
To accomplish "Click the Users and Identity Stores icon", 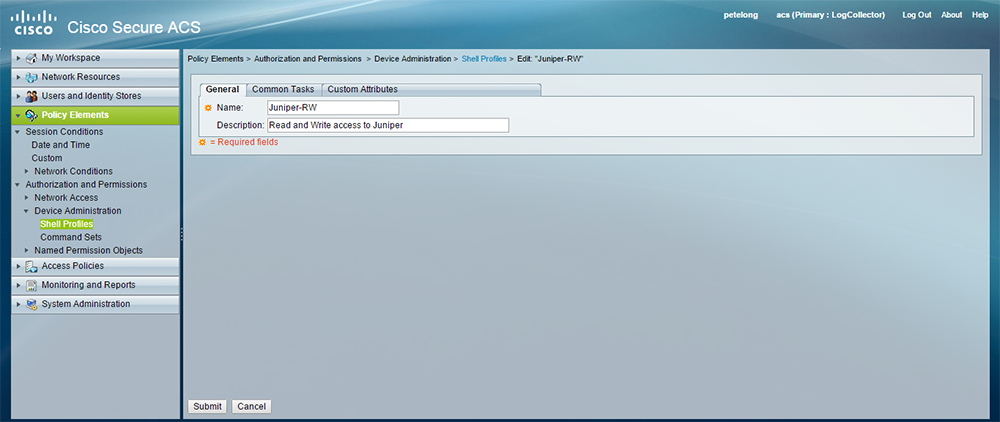I will (31, 96).
